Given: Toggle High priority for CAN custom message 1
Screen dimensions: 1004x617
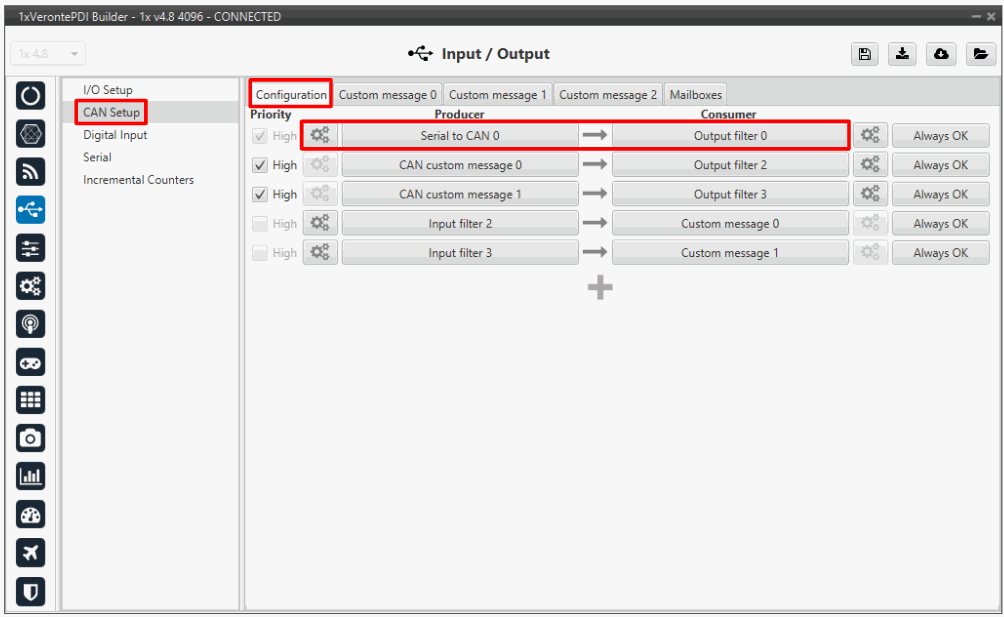Looking at the screenshot, I should tap(261, 194).
